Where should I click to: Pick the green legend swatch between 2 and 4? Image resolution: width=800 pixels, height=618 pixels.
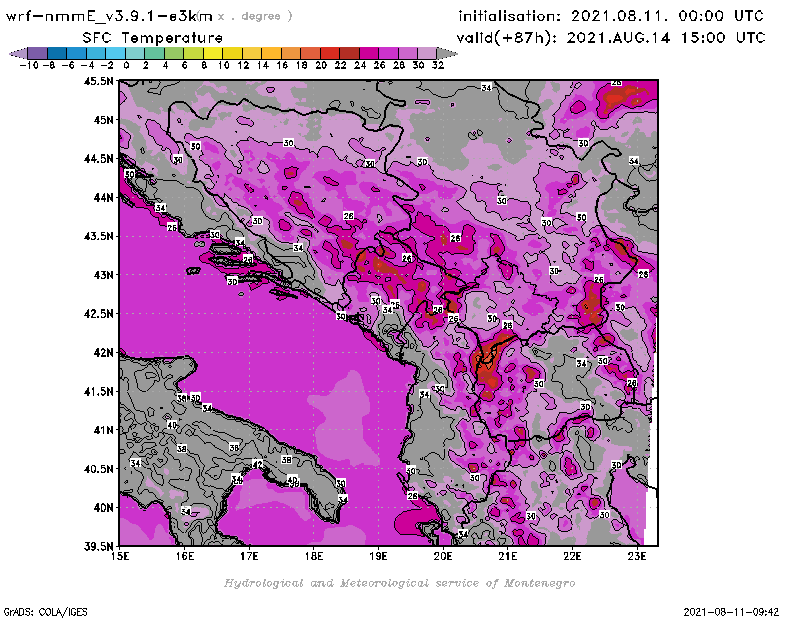point(154,54)
